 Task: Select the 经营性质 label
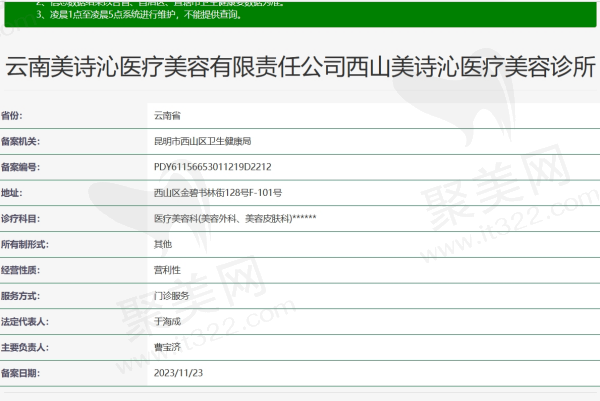click(20, 270)
